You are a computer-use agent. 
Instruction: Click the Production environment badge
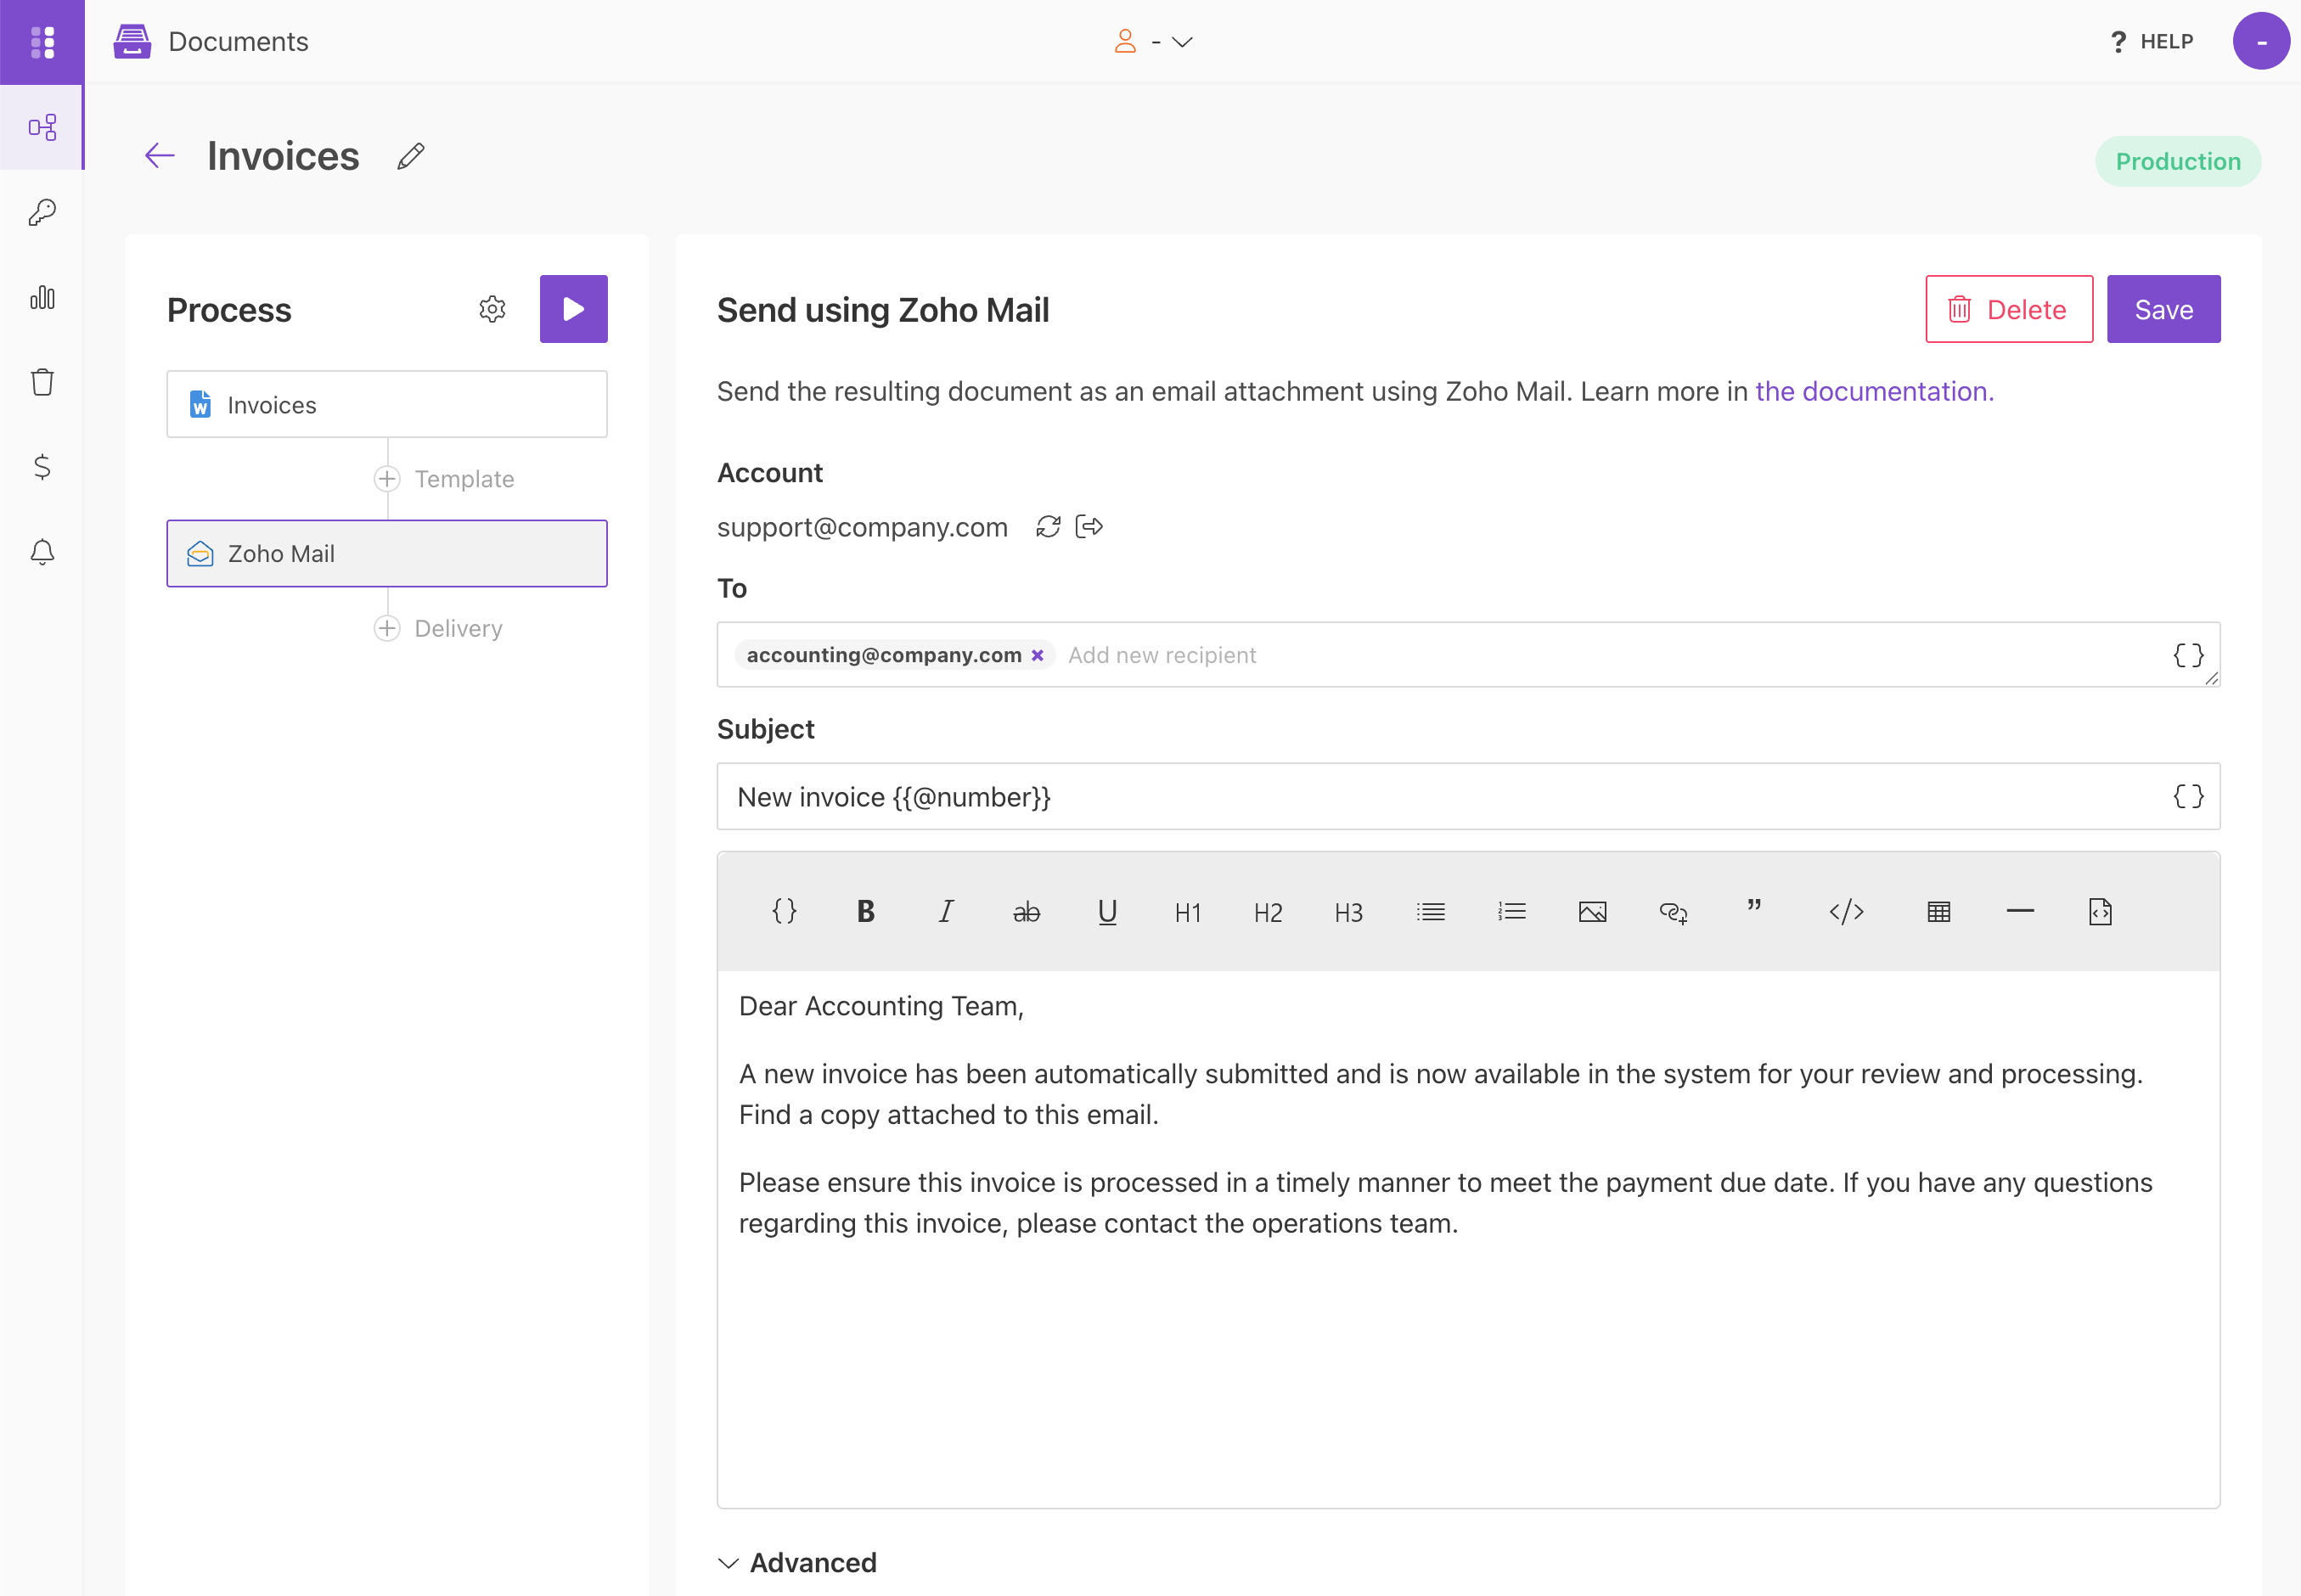coord(2177,161)
